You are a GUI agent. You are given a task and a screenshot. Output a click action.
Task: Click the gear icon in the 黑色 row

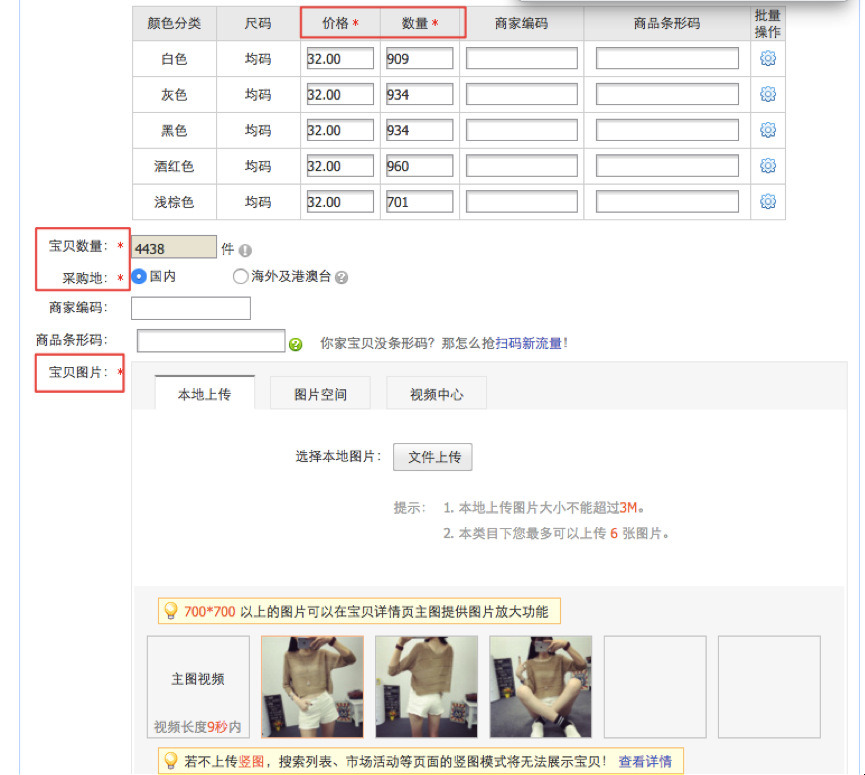pos(768,130)
